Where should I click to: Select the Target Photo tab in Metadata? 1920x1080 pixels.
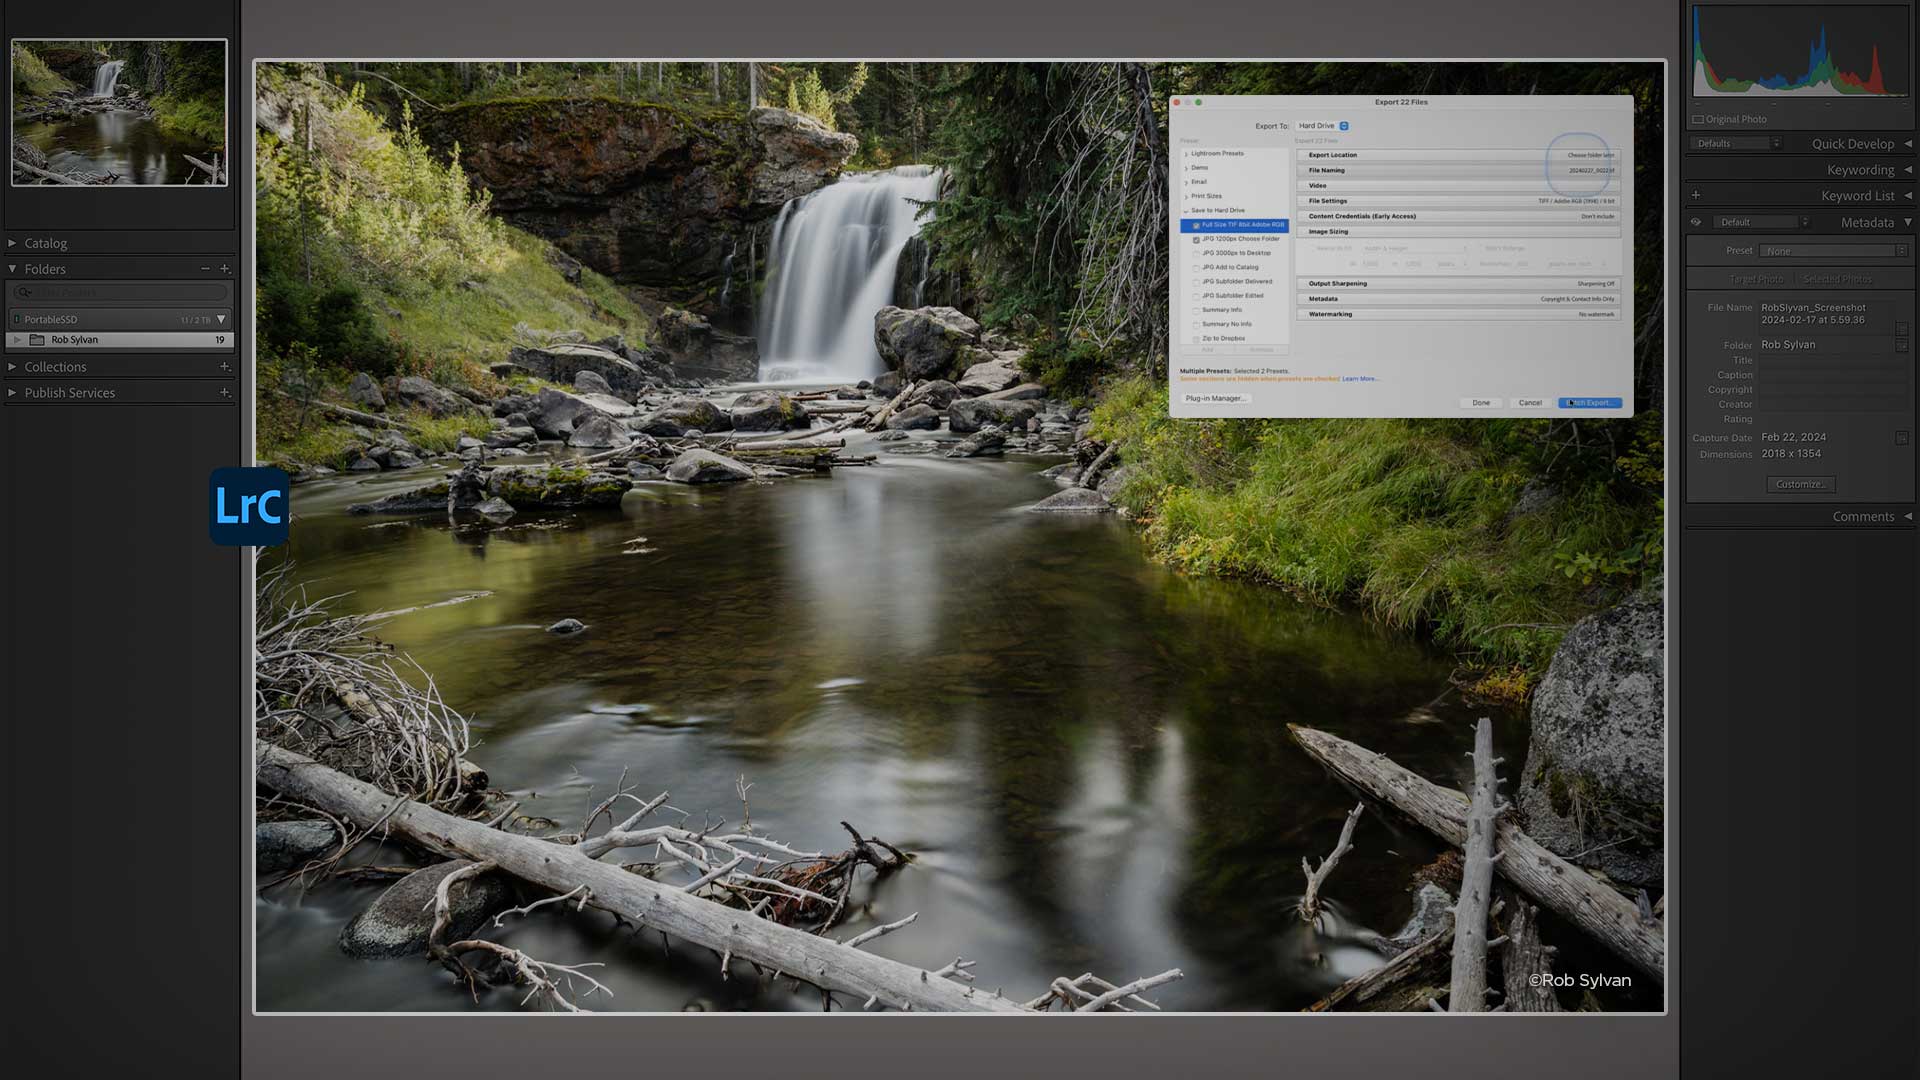point(1757,279)
